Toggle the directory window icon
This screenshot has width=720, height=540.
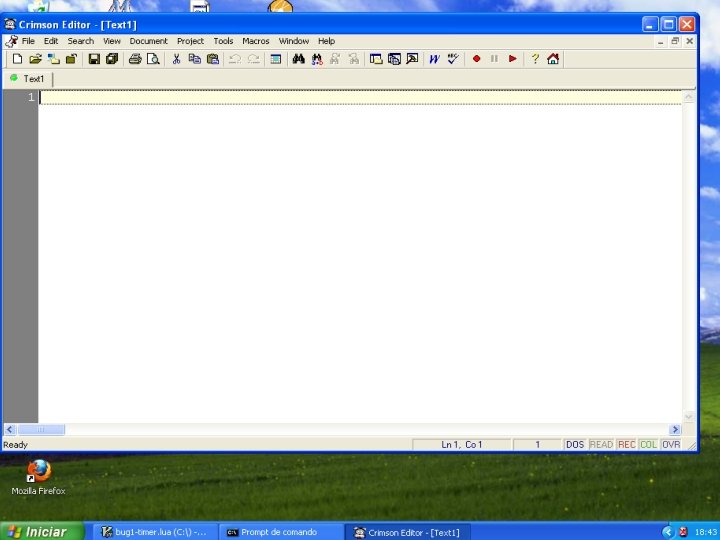(376, 59)
